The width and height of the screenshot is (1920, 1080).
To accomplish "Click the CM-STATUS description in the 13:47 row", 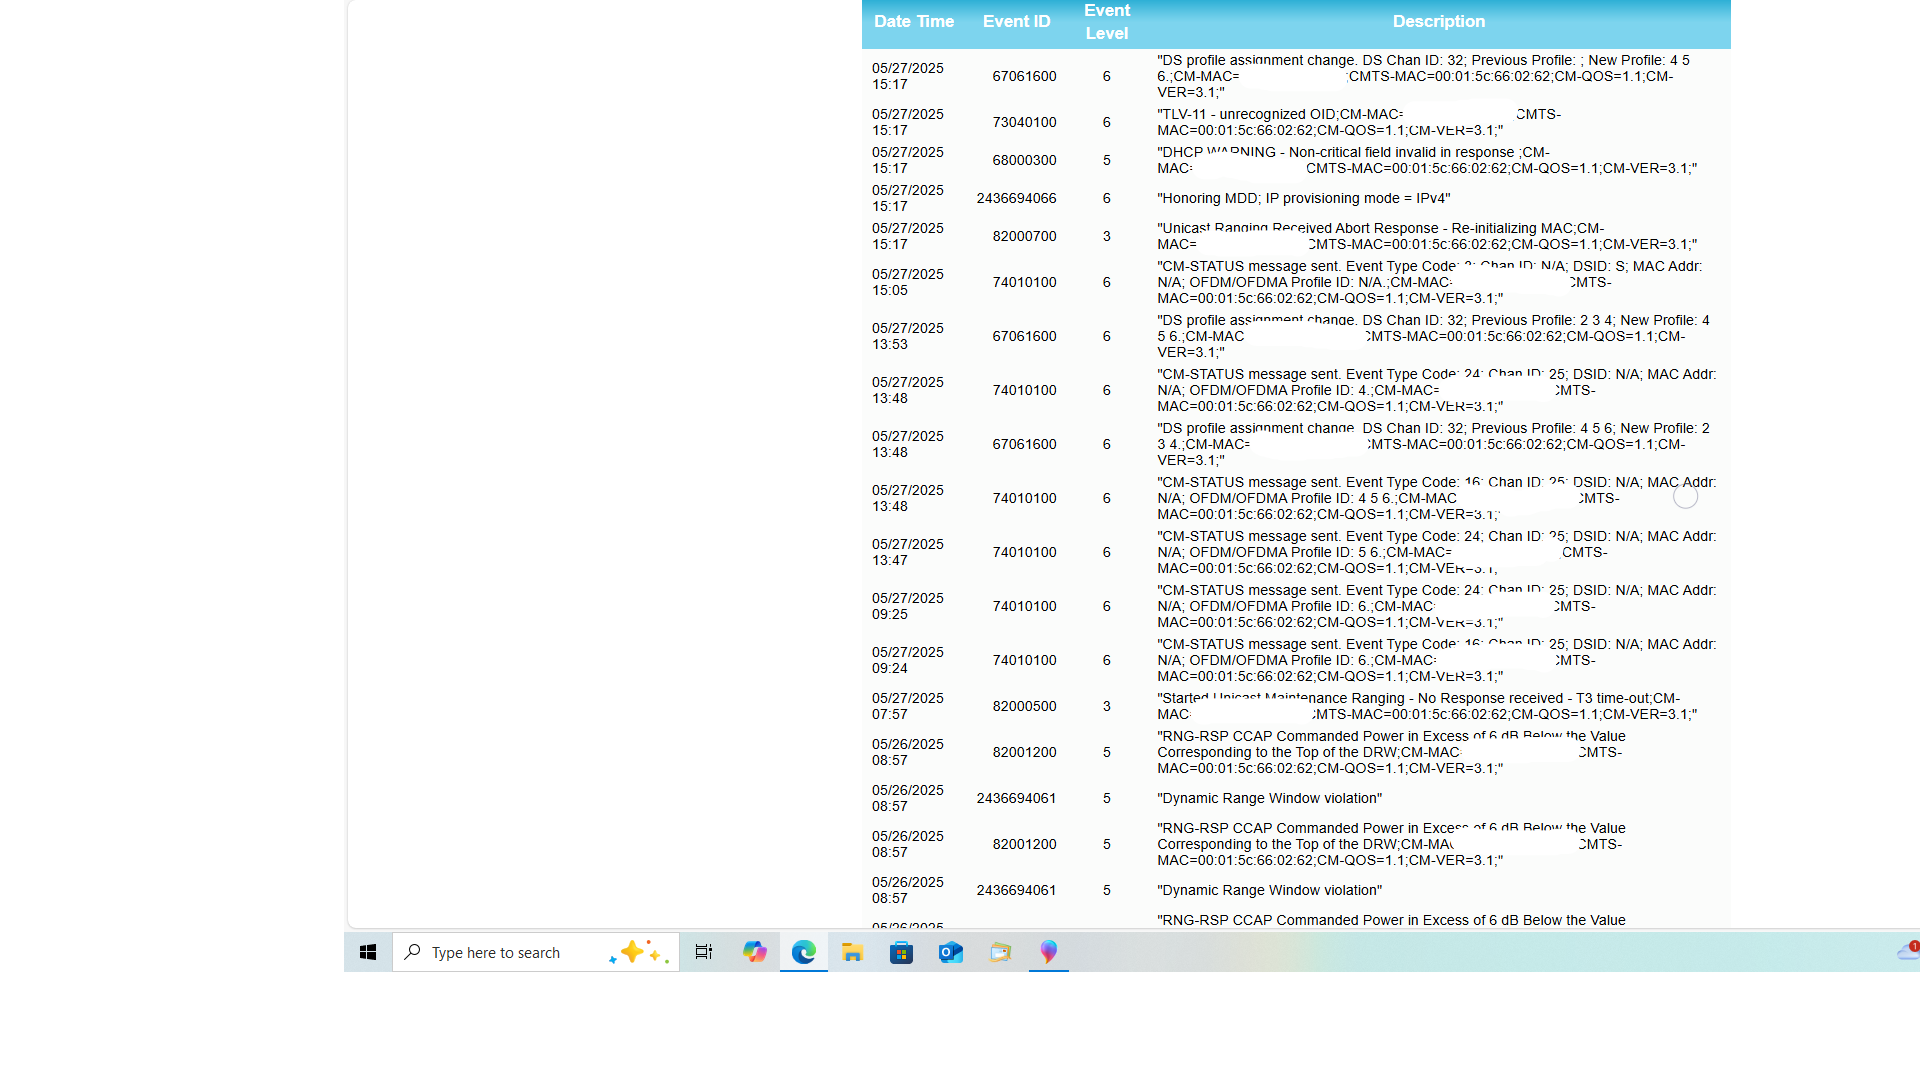I will click(1437, 552).
